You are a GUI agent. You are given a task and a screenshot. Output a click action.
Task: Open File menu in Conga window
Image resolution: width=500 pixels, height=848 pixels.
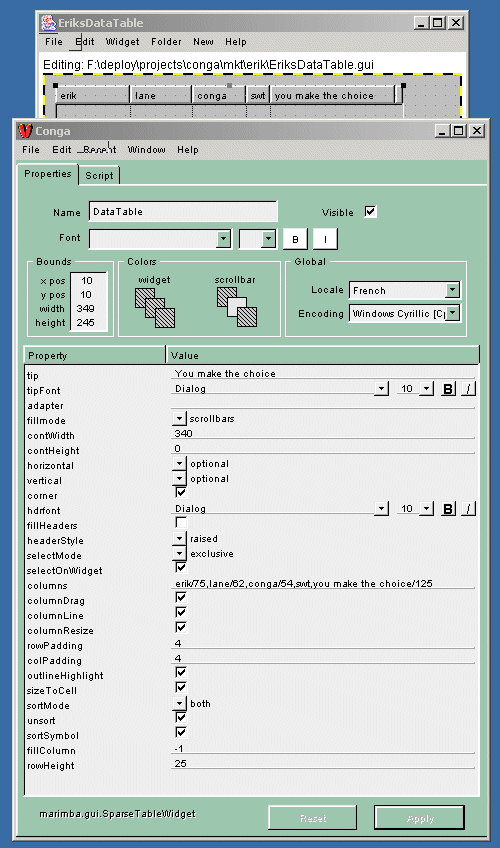tap(31, 150)
